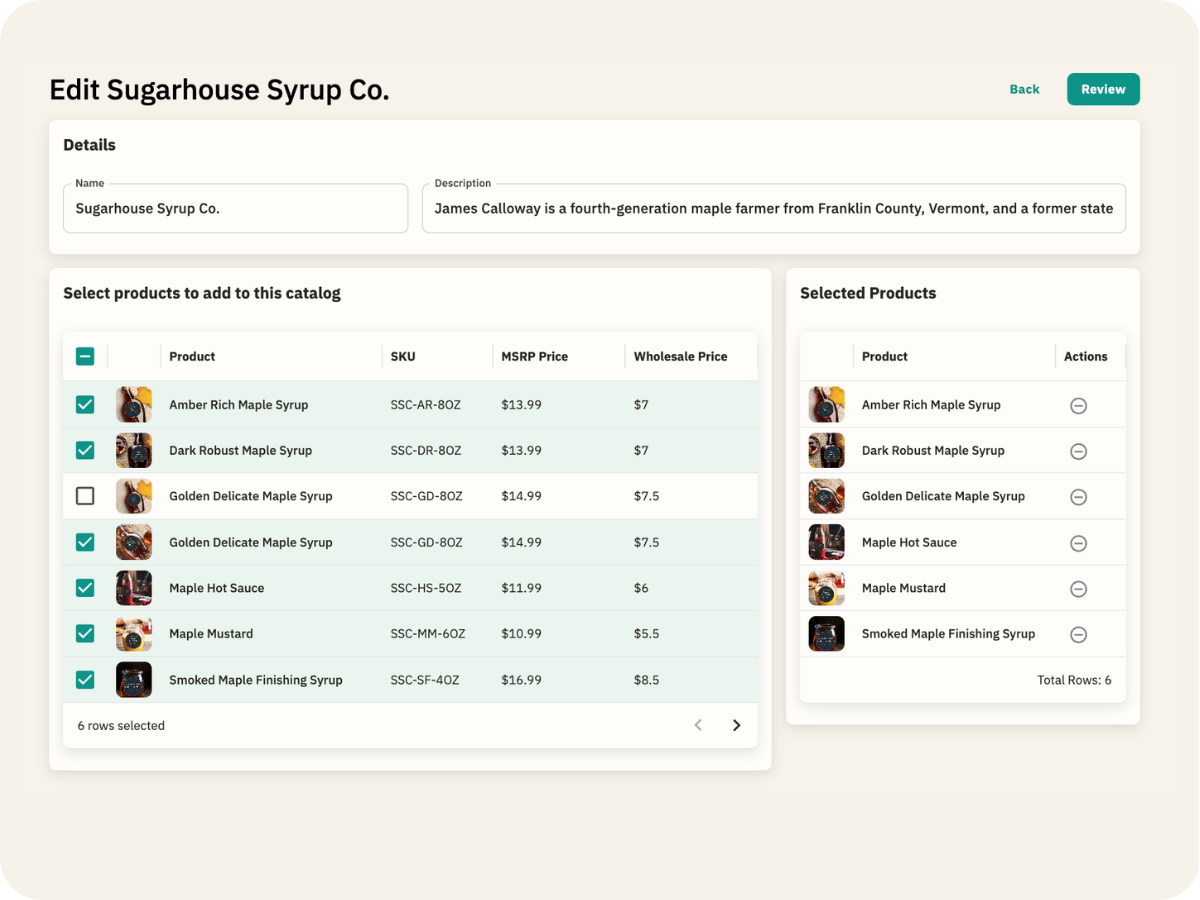Image resolution: width=1200 pixels, height=900 pixels.
Task: Click the SKU value SSC-MM-6OZ
Action: 429,634
